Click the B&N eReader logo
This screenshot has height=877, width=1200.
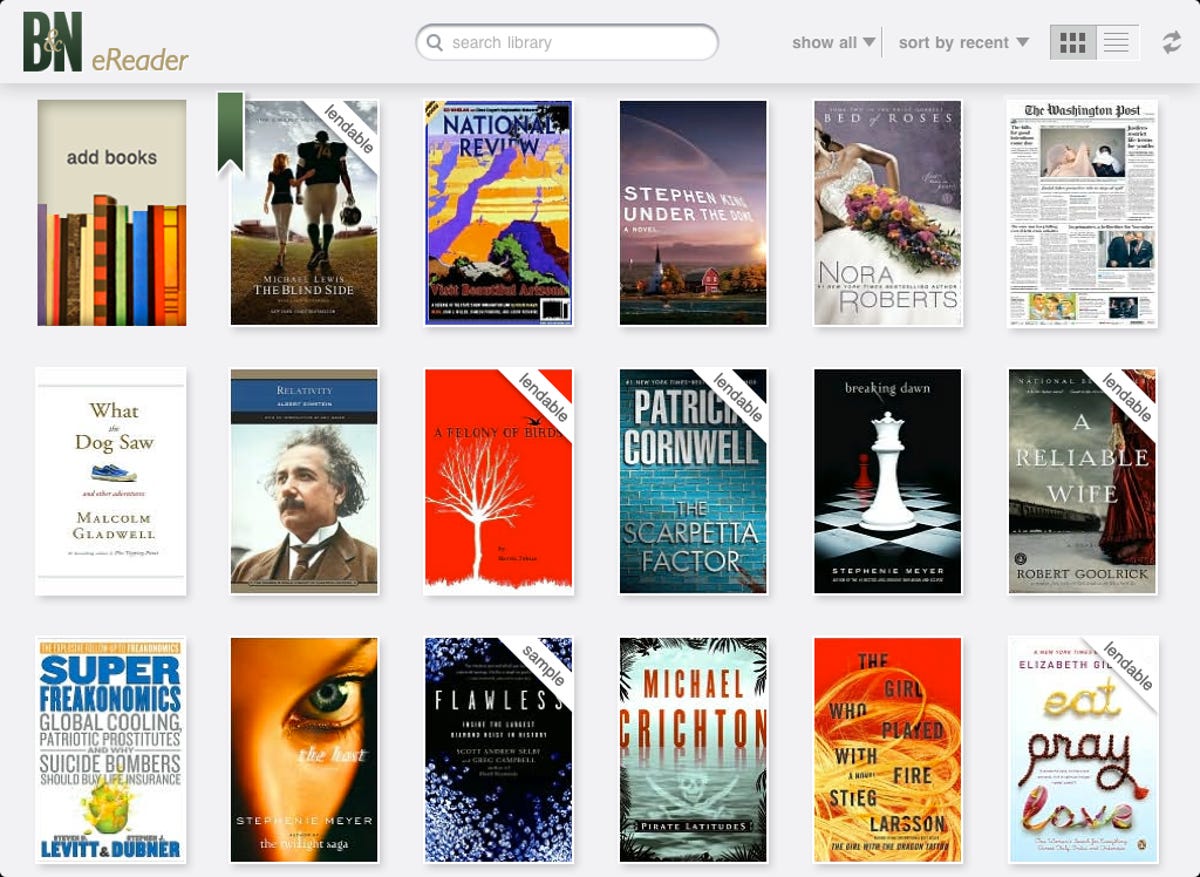[x=105, y=44]
